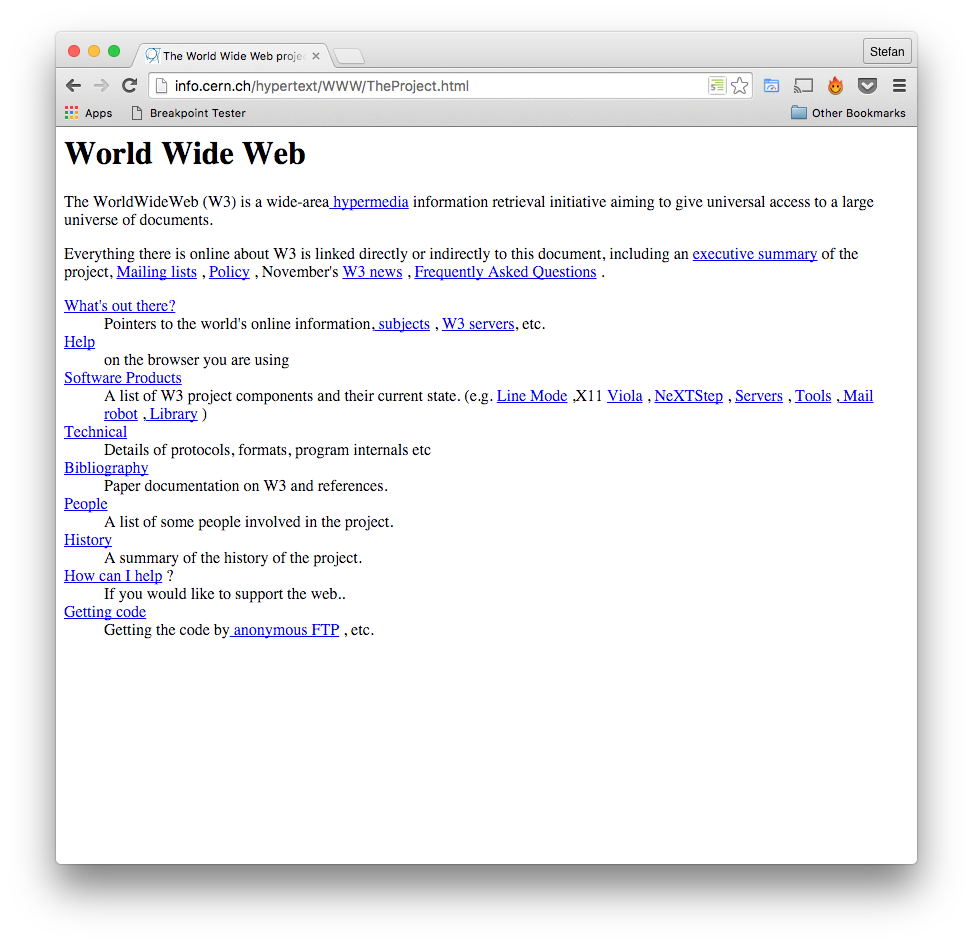Open the executive summary link

755,254
